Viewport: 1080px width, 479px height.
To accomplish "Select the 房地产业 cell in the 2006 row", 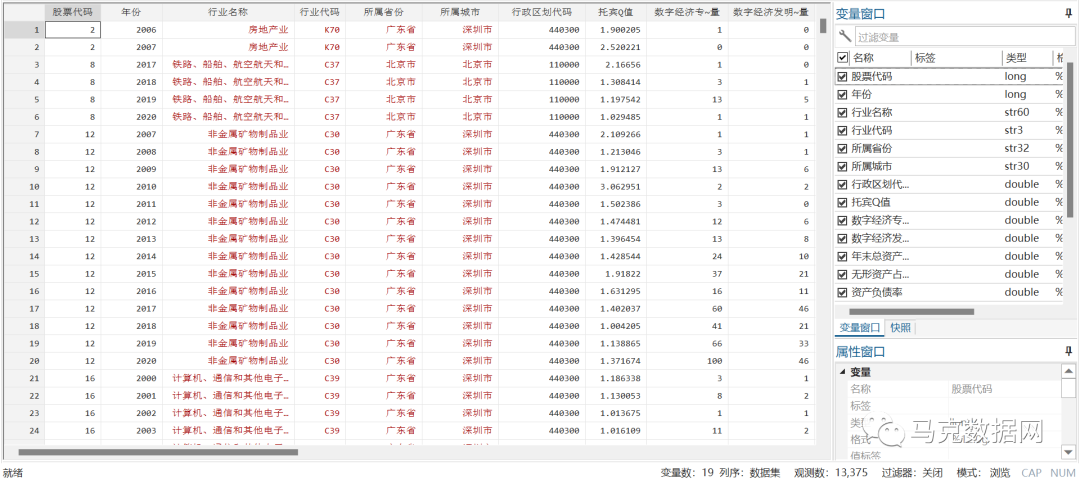I will tap(229, 30).
